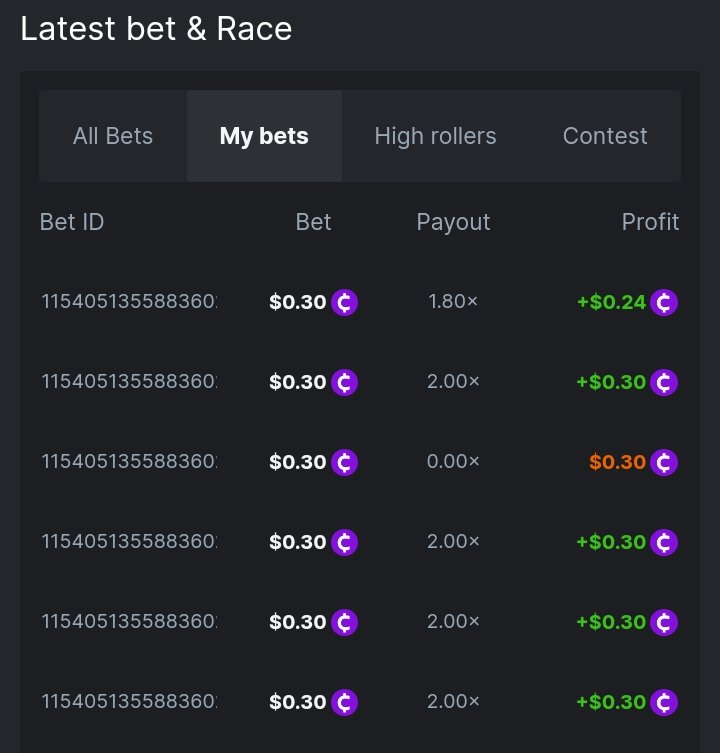Click bet coin icon in the last row

[345, 702]
